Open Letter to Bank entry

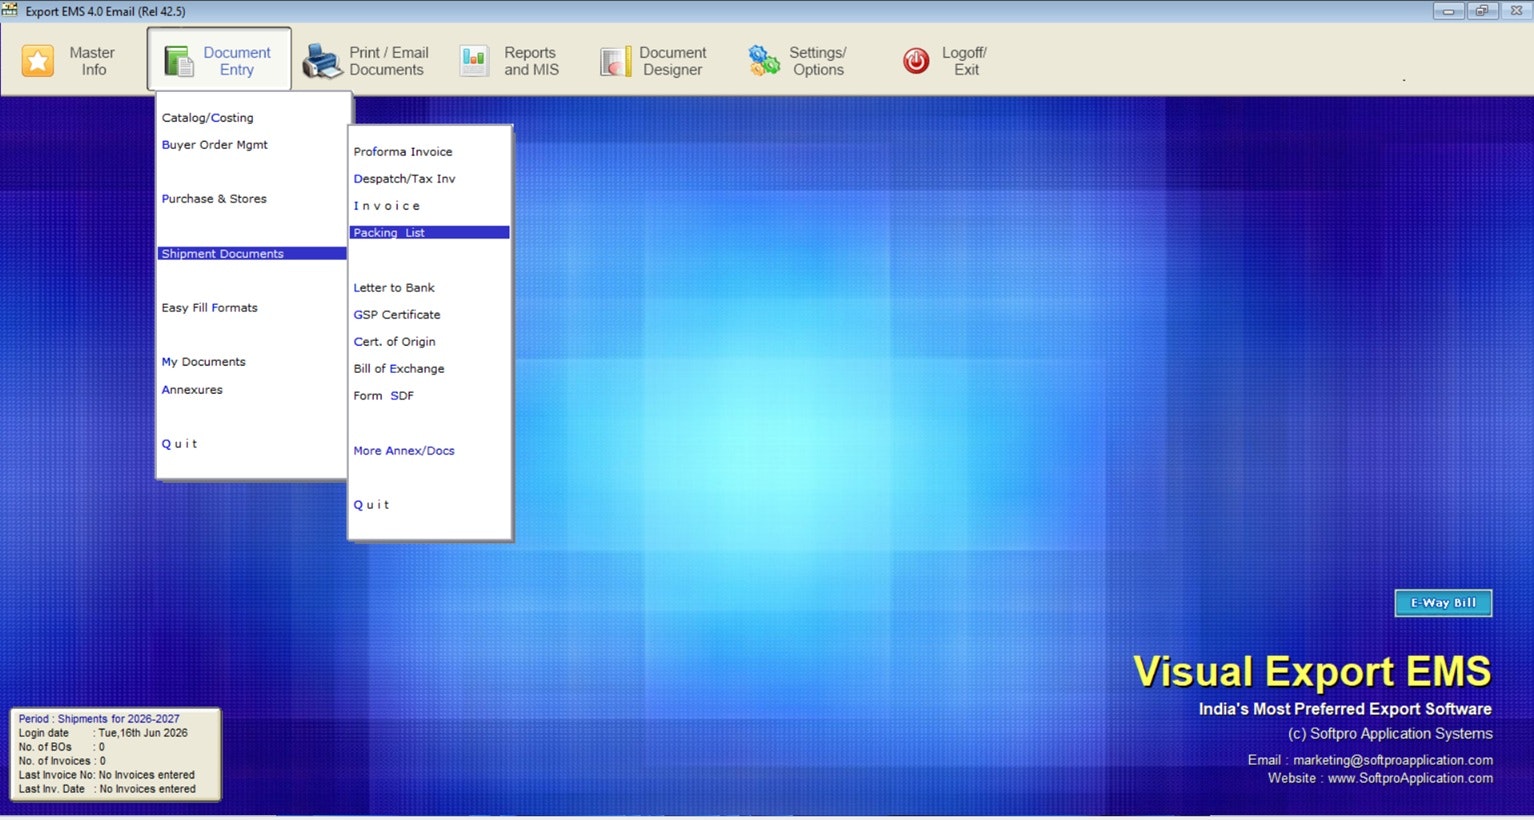394,288
